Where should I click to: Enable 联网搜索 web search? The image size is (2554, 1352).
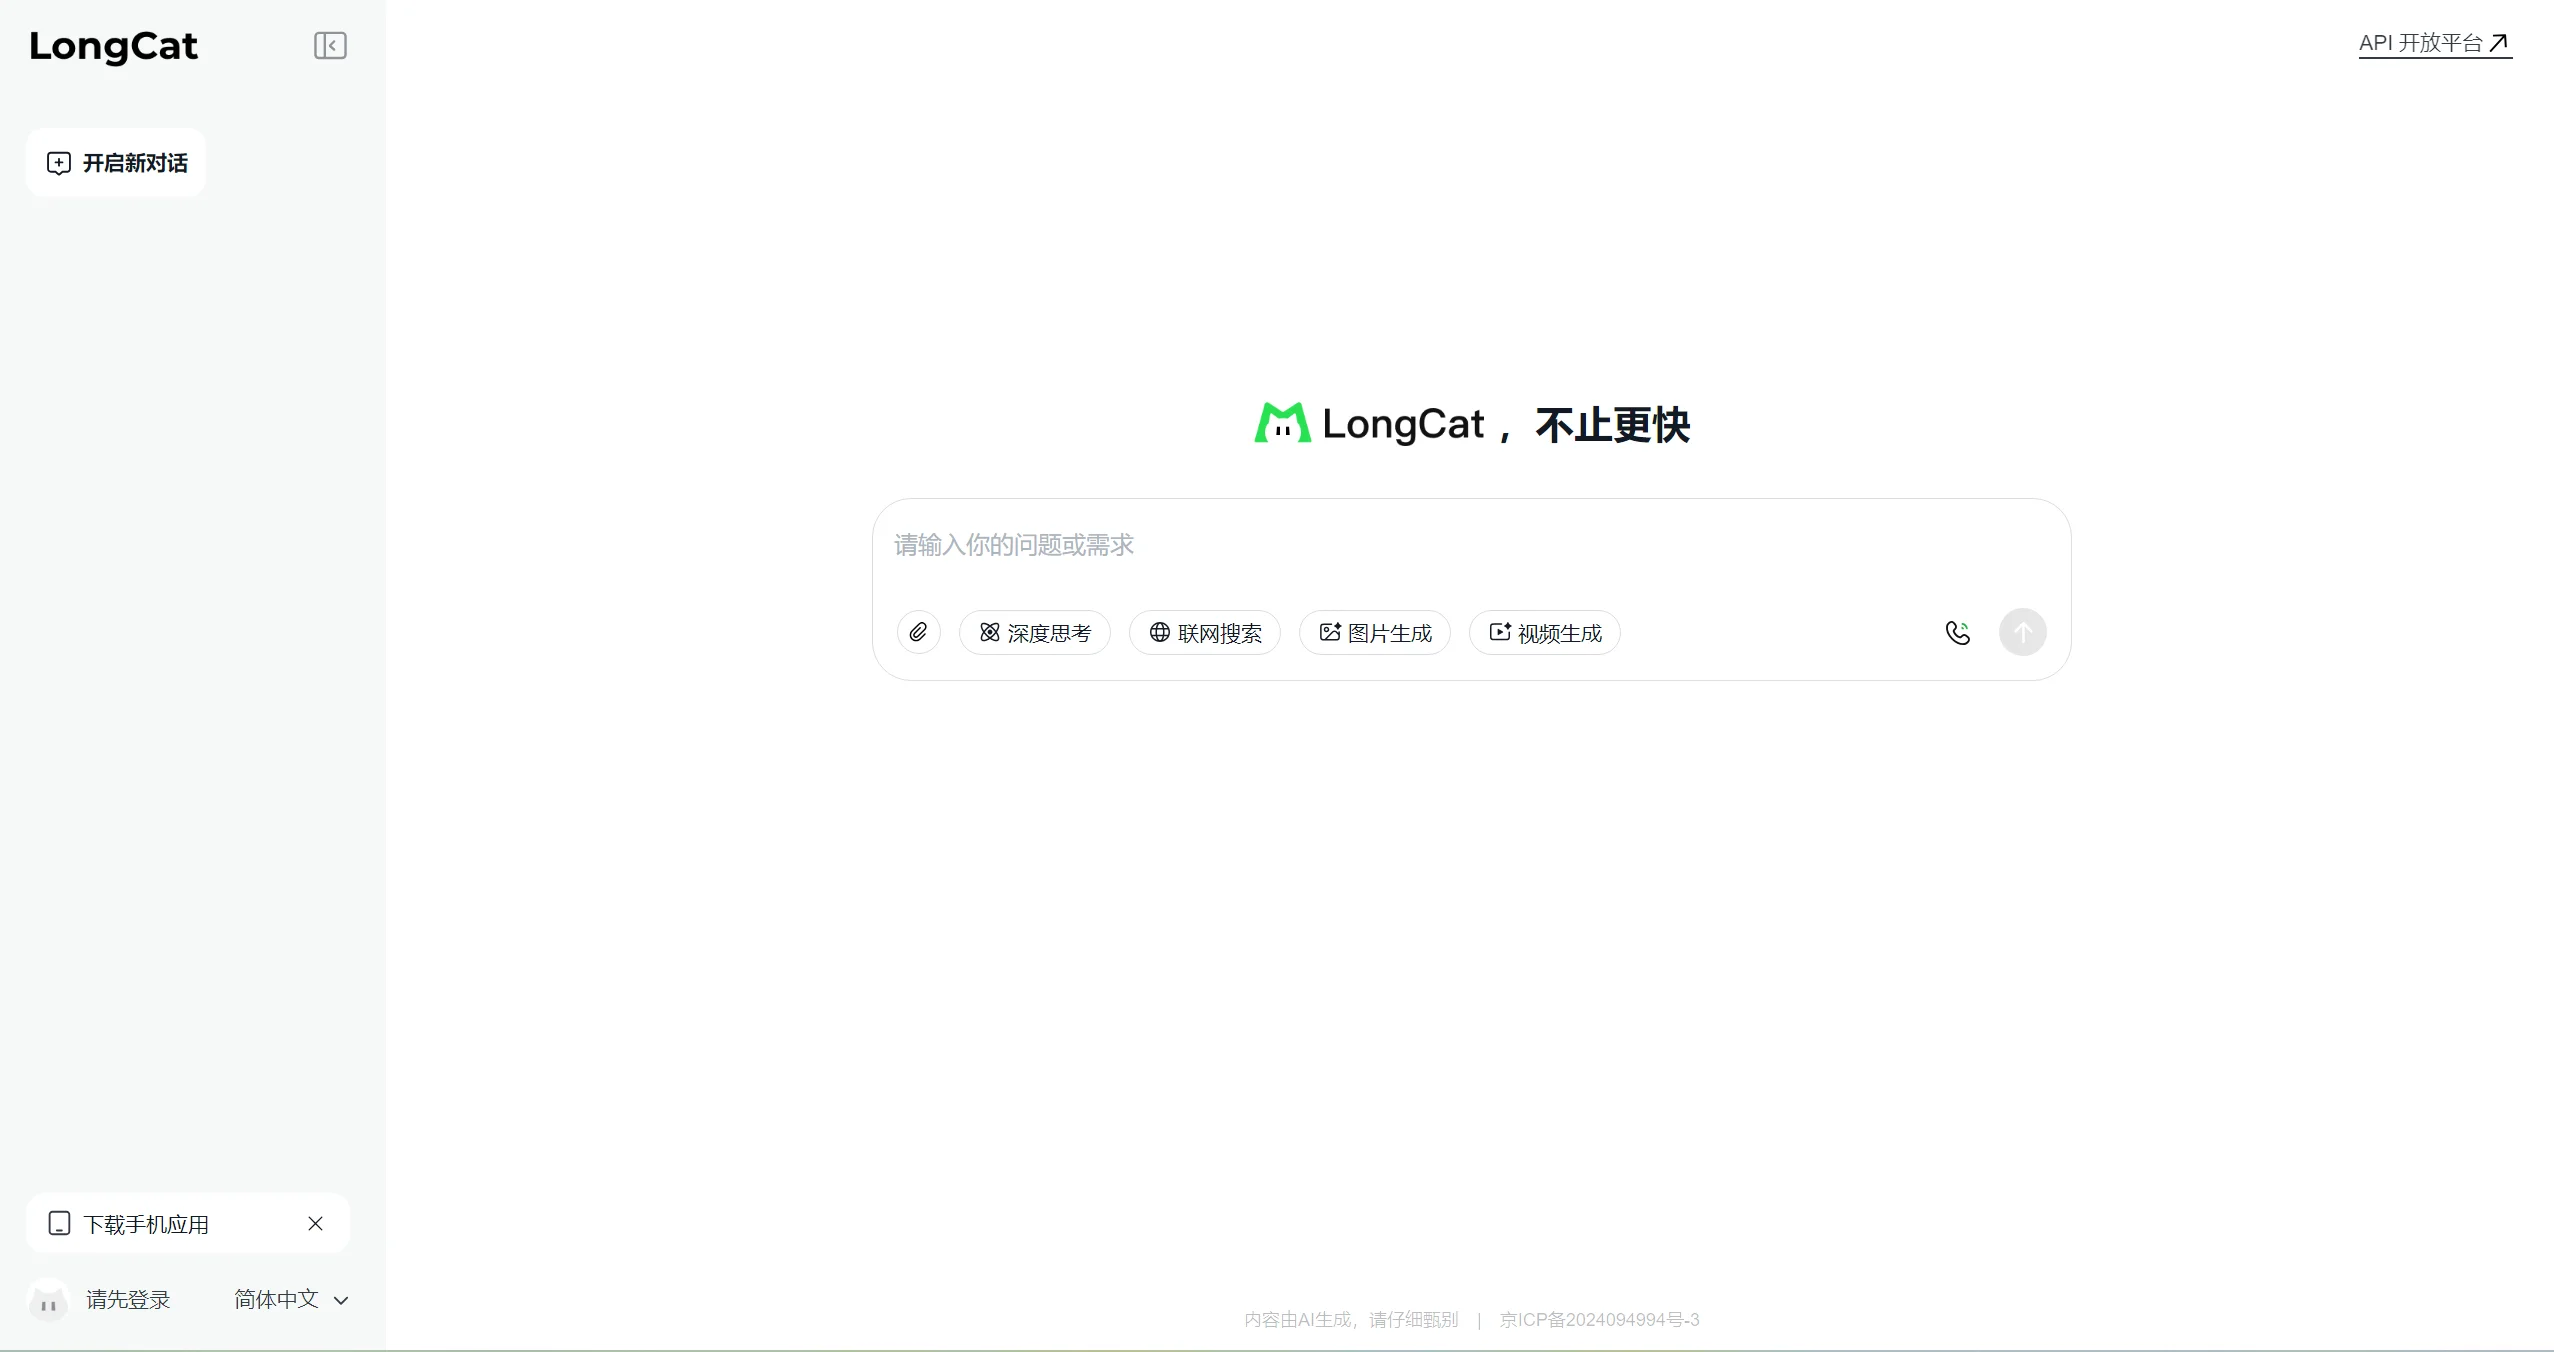click(1204, 633)
